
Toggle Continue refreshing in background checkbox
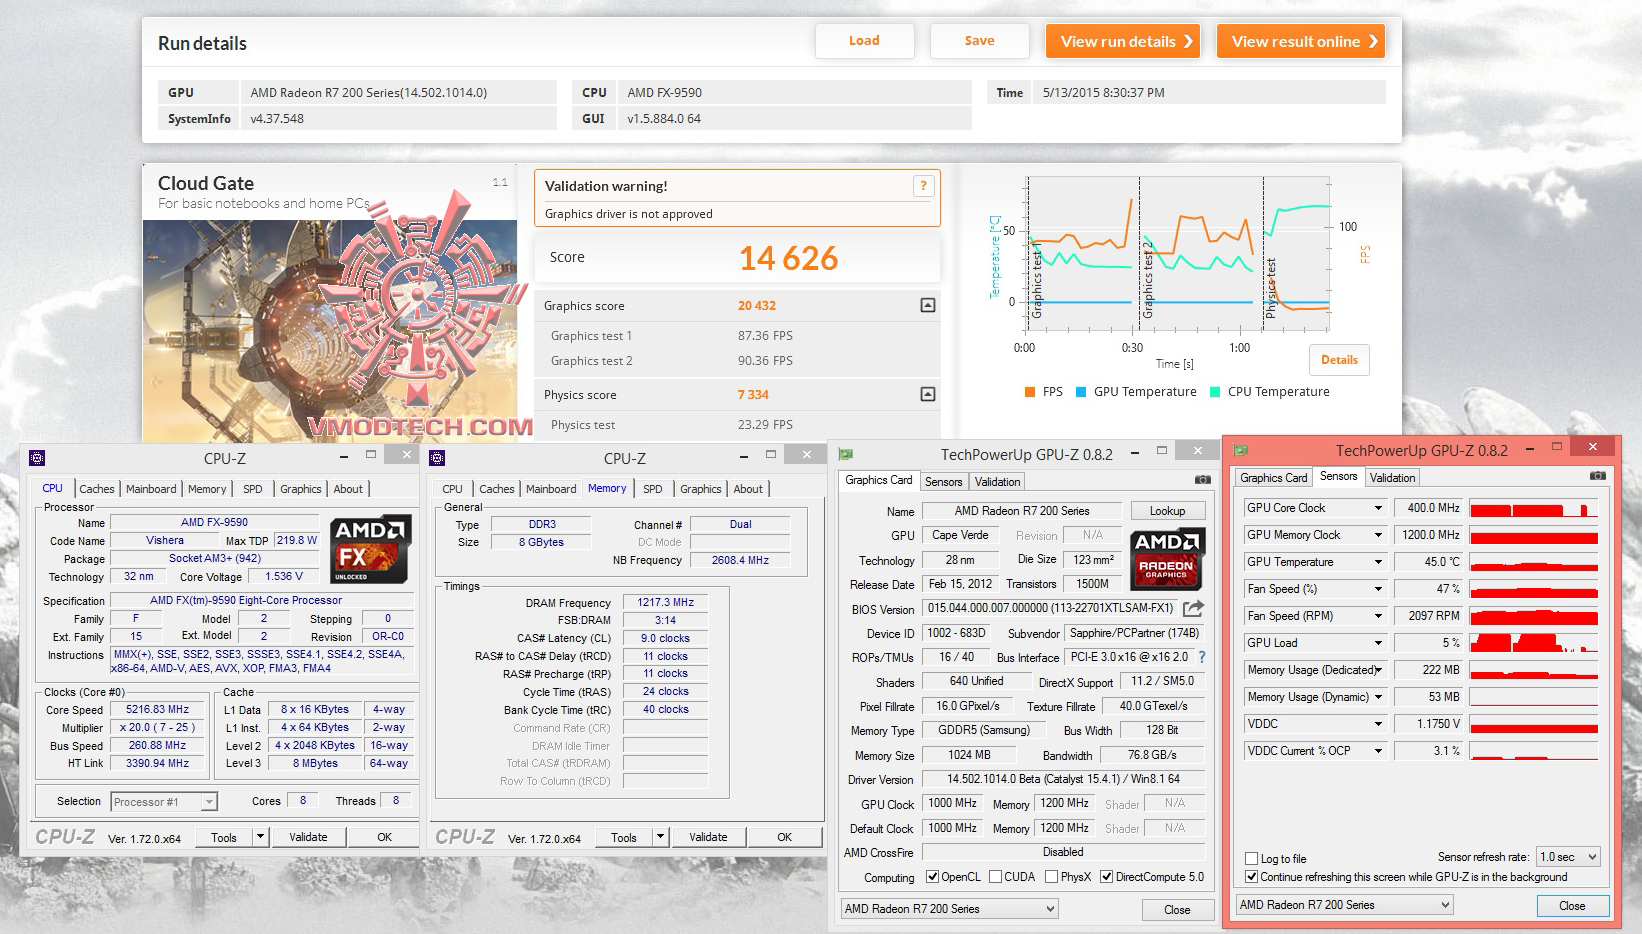1251,877
